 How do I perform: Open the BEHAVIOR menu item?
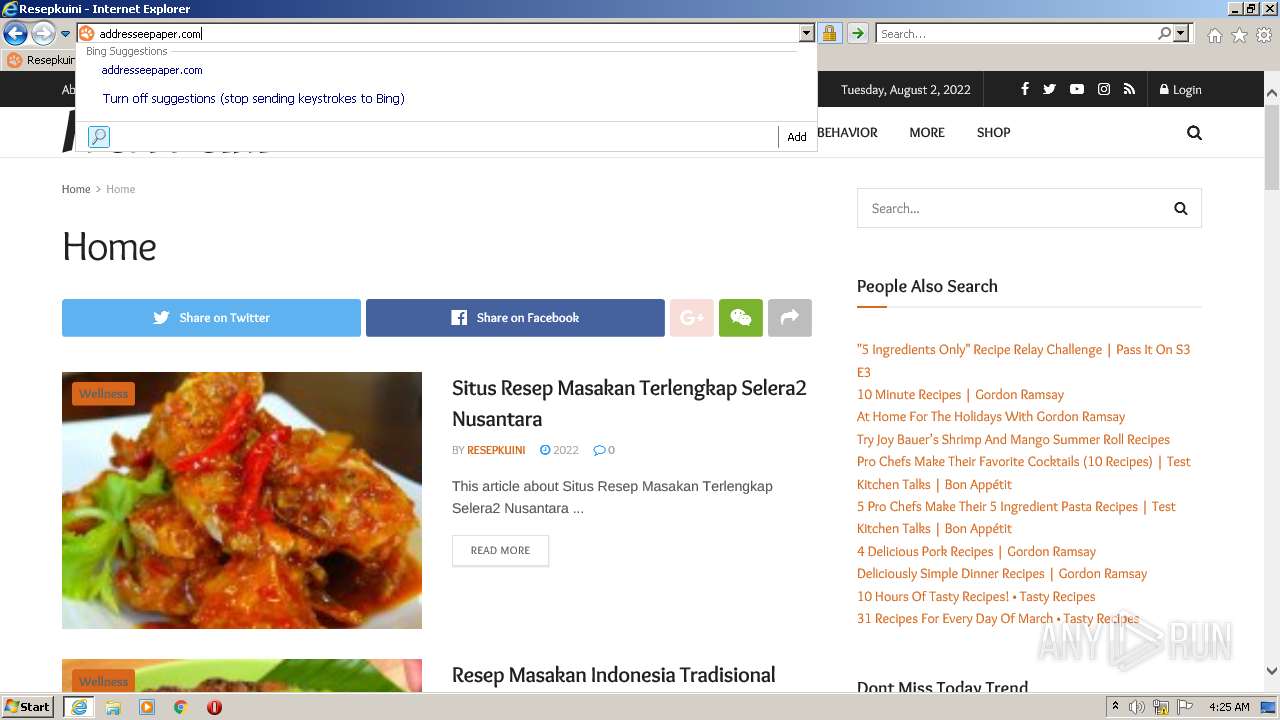click(847, 132)
